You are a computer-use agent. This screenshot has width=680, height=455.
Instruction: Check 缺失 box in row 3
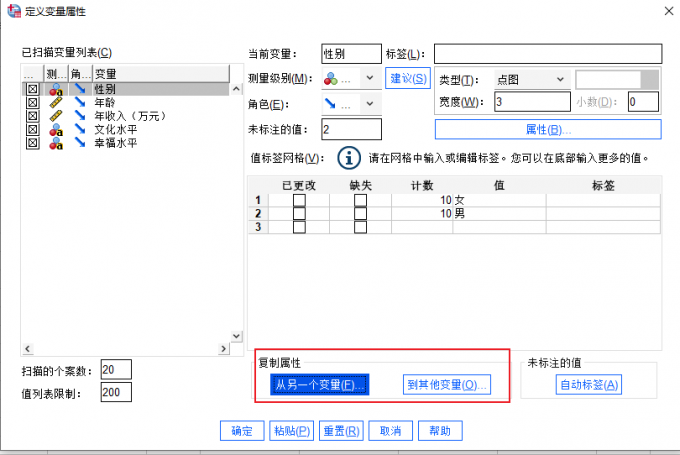pos(360,227)
